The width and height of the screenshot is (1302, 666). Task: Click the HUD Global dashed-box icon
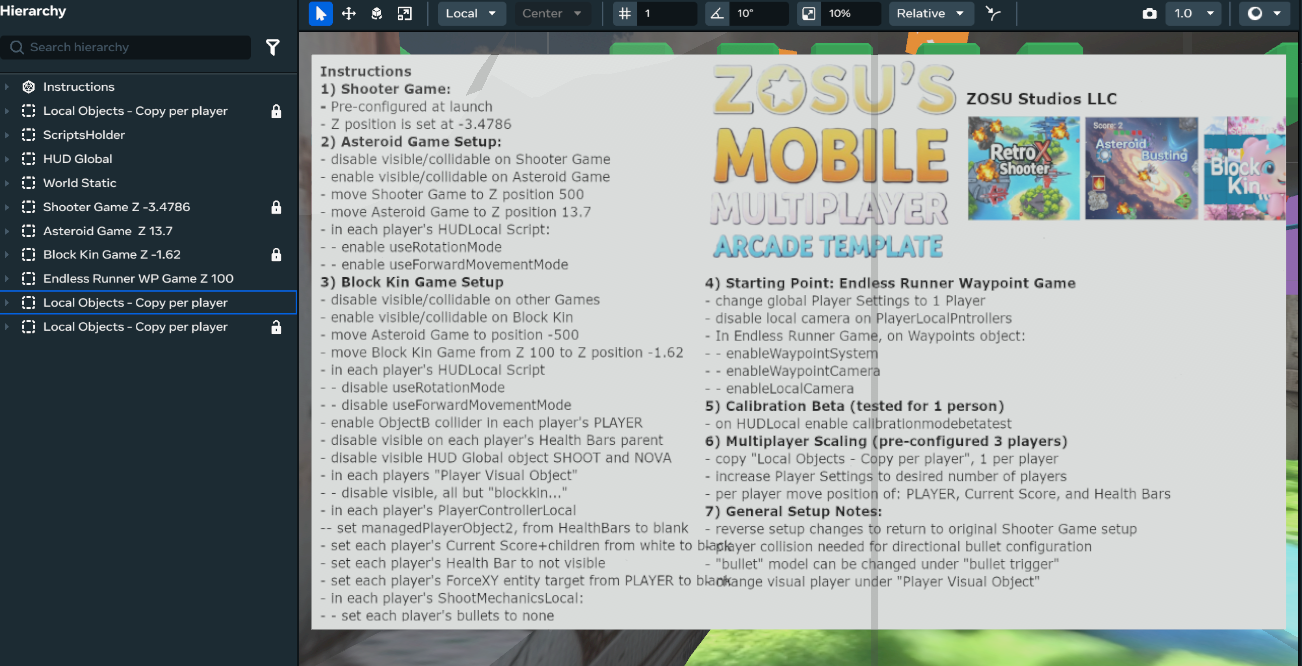pyautogui.click(x=28, y=159)
